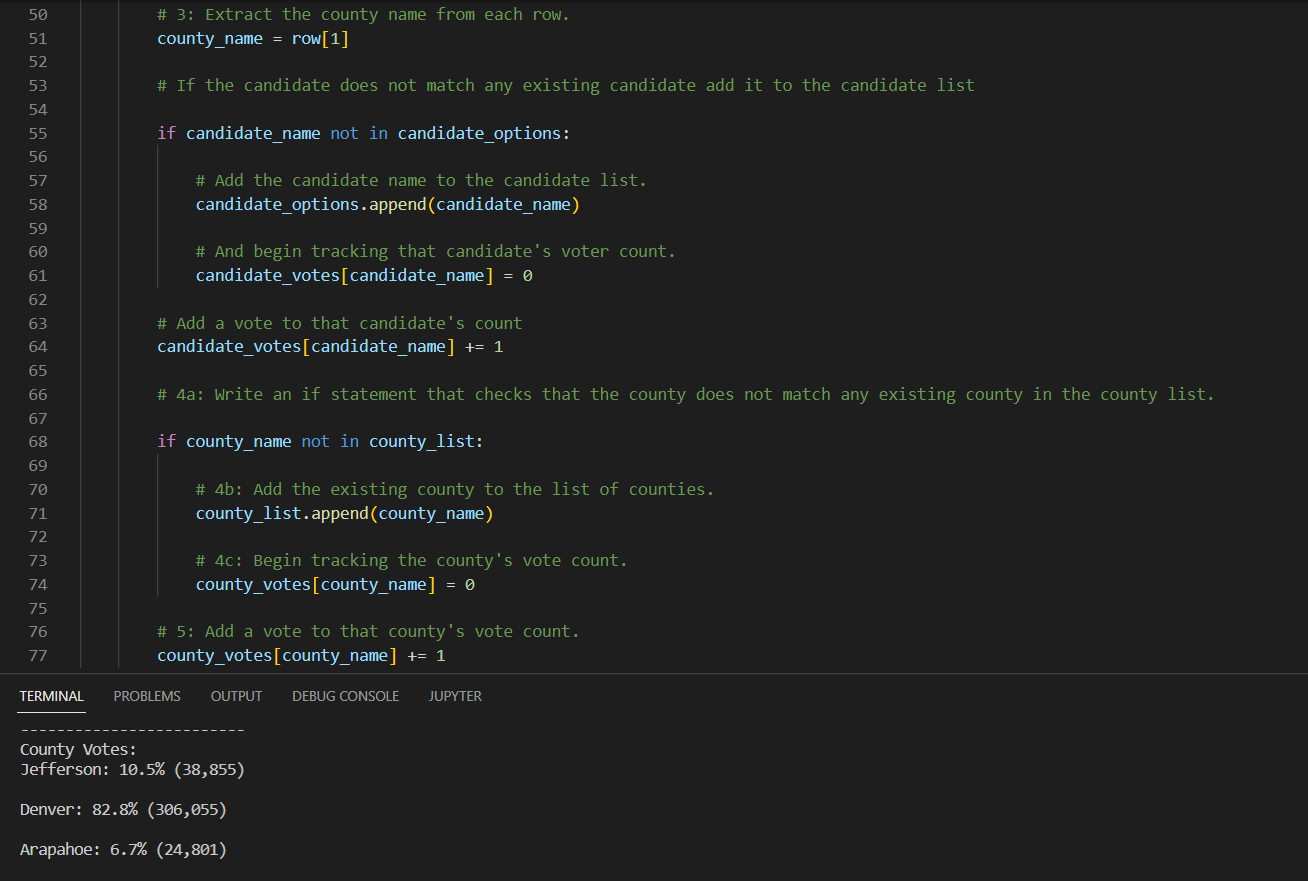Switch to the DEBUG CONSOLE tab
Viewport: 1308px width, 881px height.
click(345, 696)
